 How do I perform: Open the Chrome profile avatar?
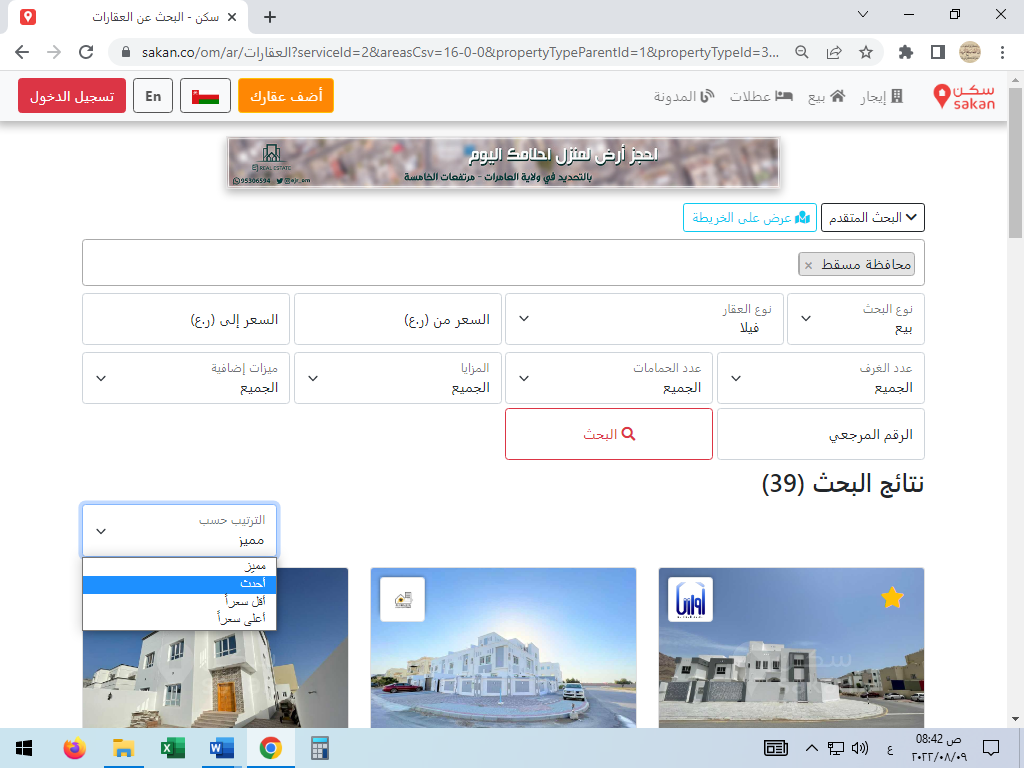970,52
